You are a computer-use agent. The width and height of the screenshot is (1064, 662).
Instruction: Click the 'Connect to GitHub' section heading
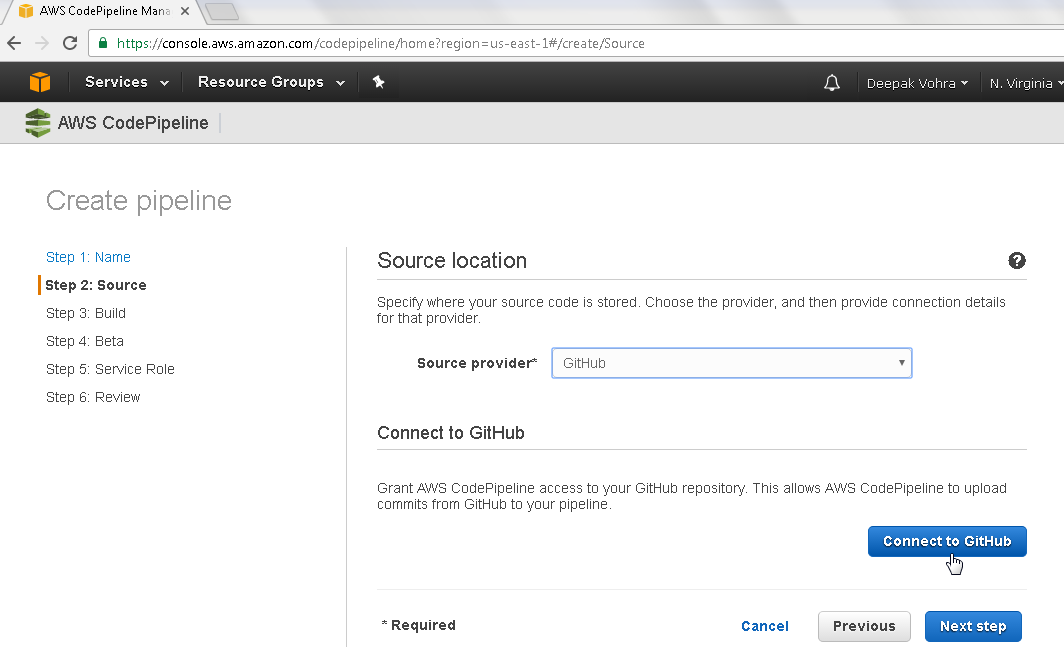[x=451, y=433]
